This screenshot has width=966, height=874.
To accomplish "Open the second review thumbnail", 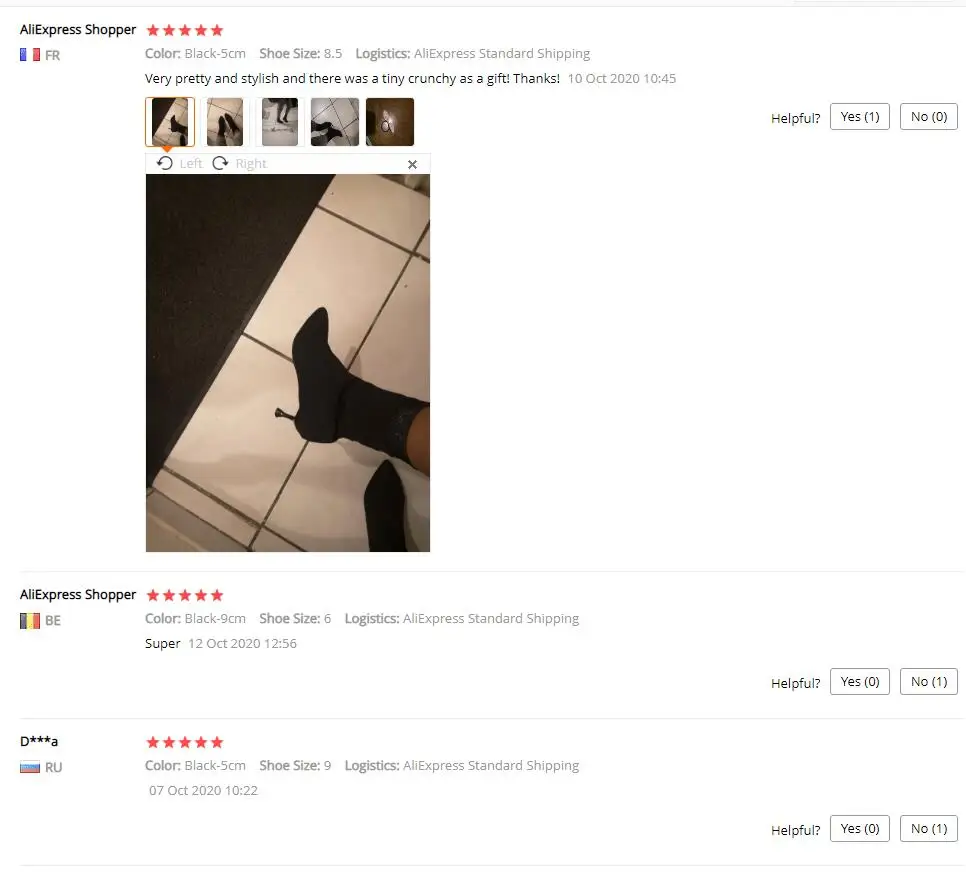I will [x=225, y=122].
